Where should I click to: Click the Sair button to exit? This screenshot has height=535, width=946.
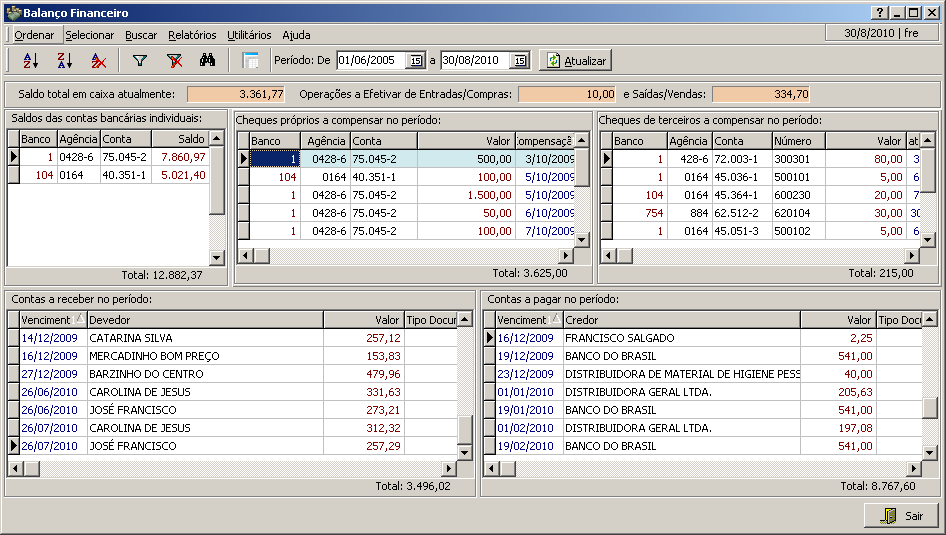pos(901,516)
